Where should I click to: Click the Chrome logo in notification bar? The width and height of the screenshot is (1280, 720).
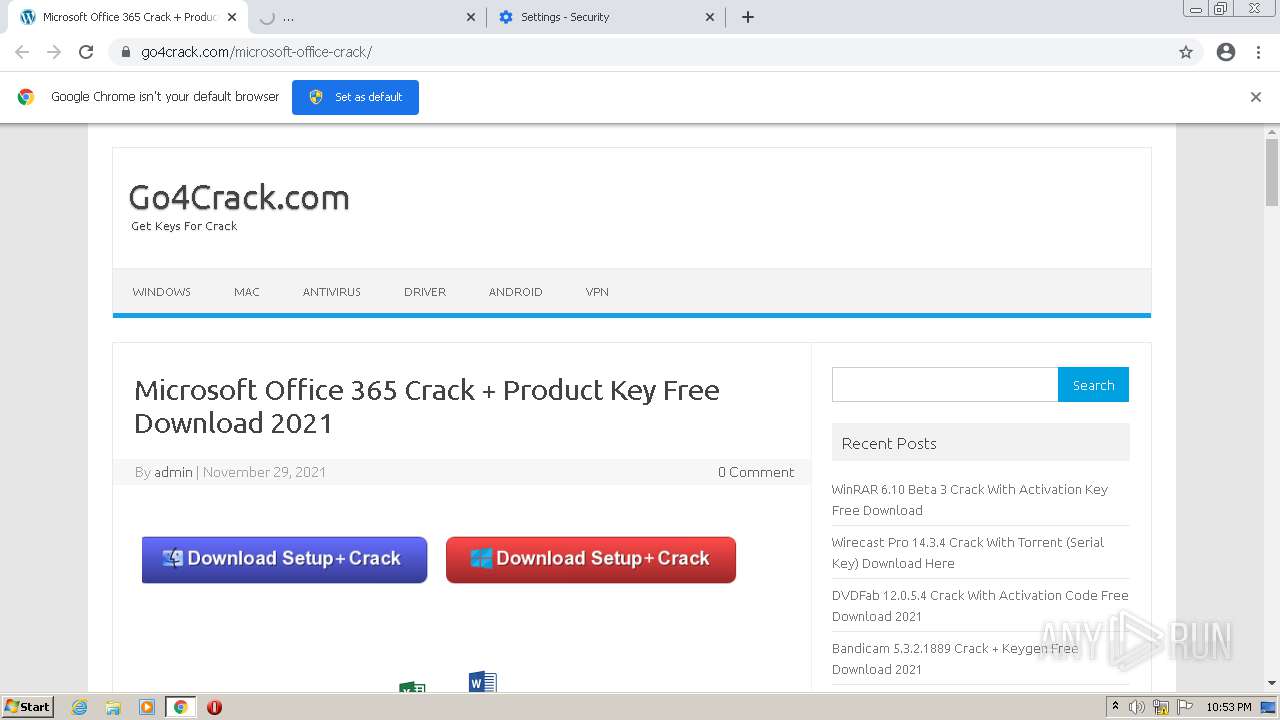pyautogui.click(x=26, y=97)
